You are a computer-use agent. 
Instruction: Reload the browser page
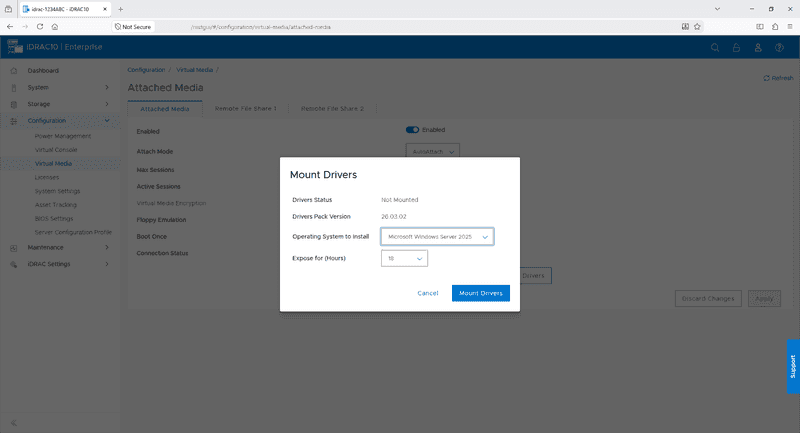coord(40,27)
